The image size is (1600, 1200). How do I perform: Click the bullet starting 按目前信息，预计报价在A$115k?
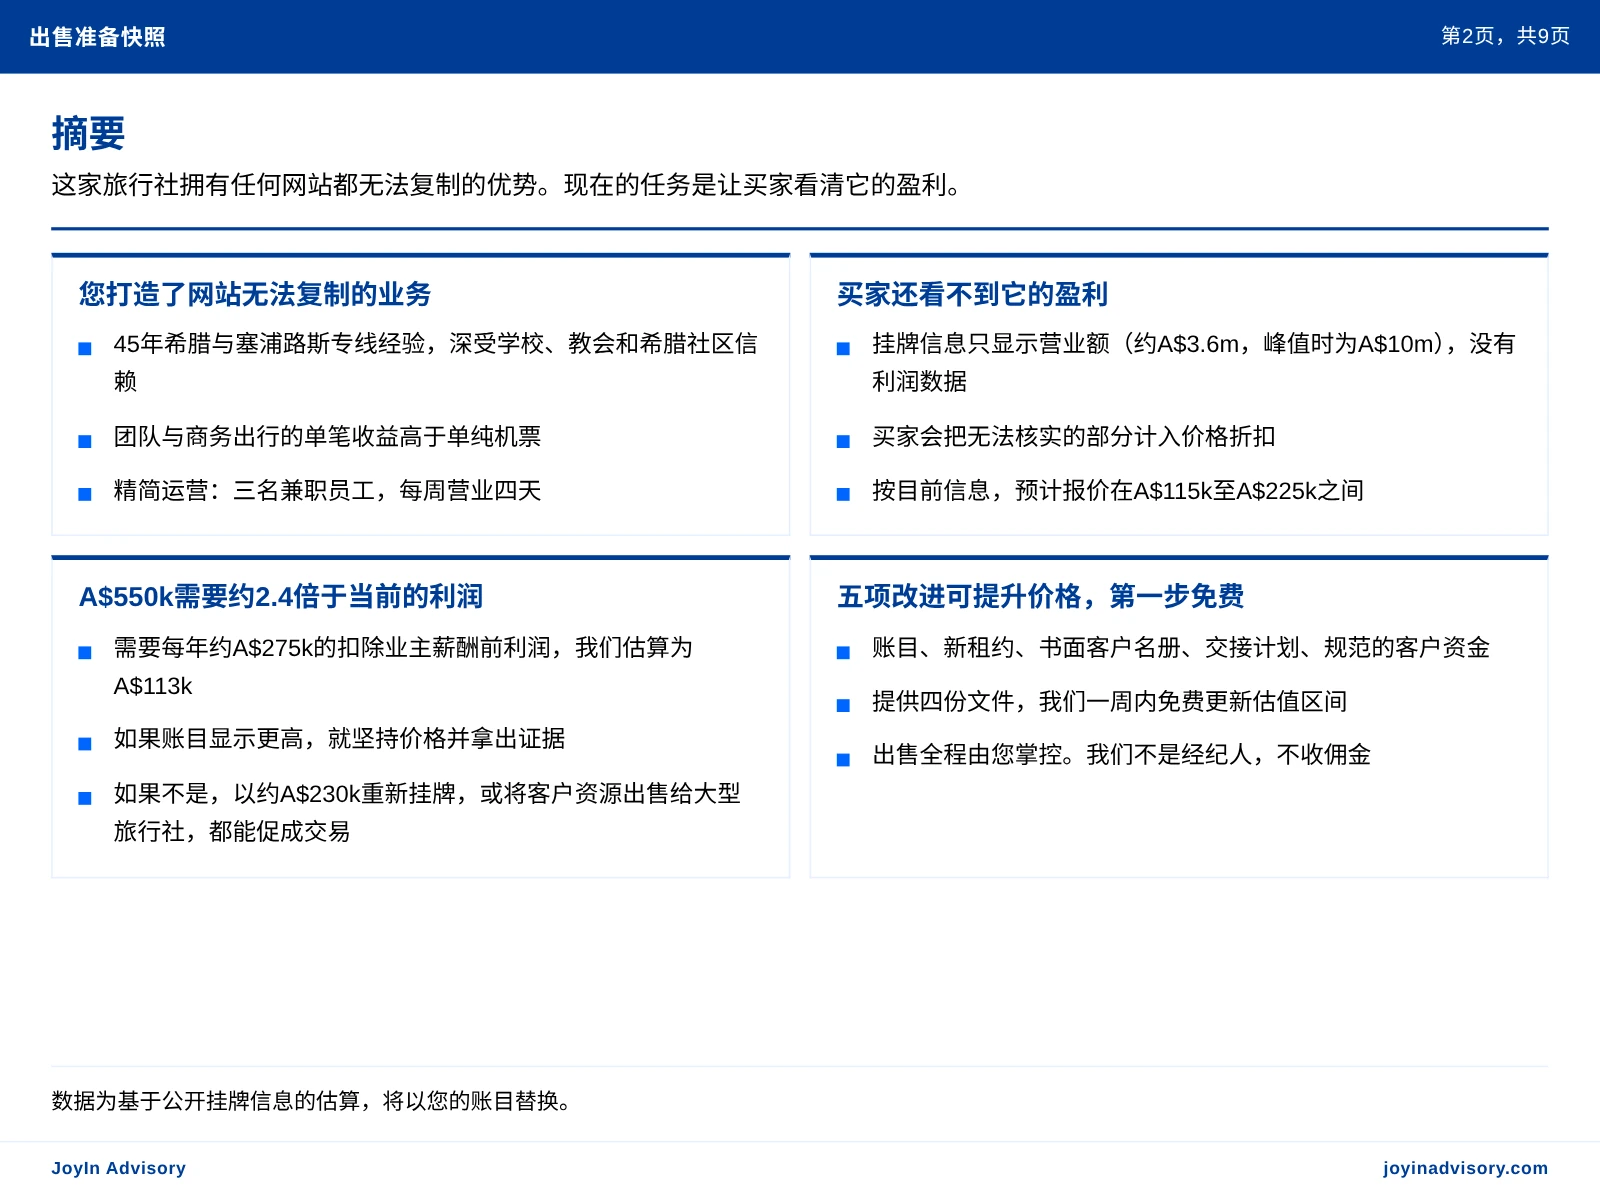[x=1117, y=490]
